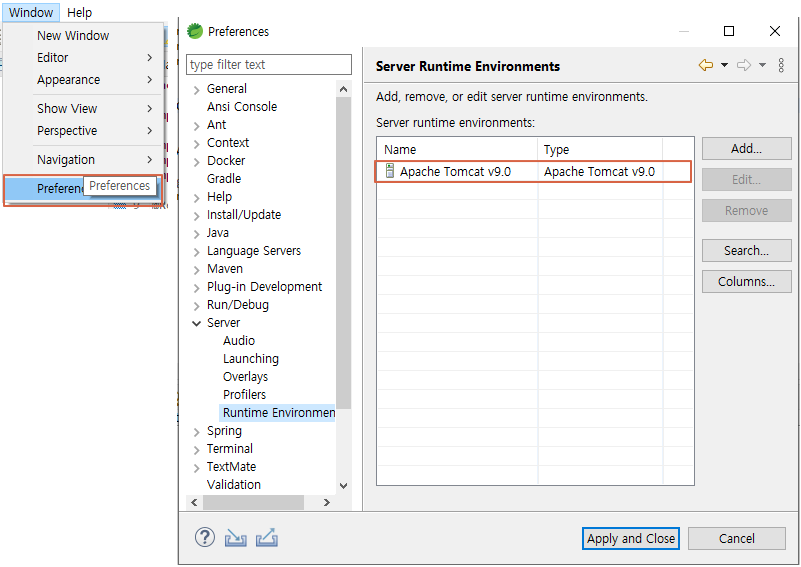
Task: Open the Window menu
Action: (x=31, y=12)
